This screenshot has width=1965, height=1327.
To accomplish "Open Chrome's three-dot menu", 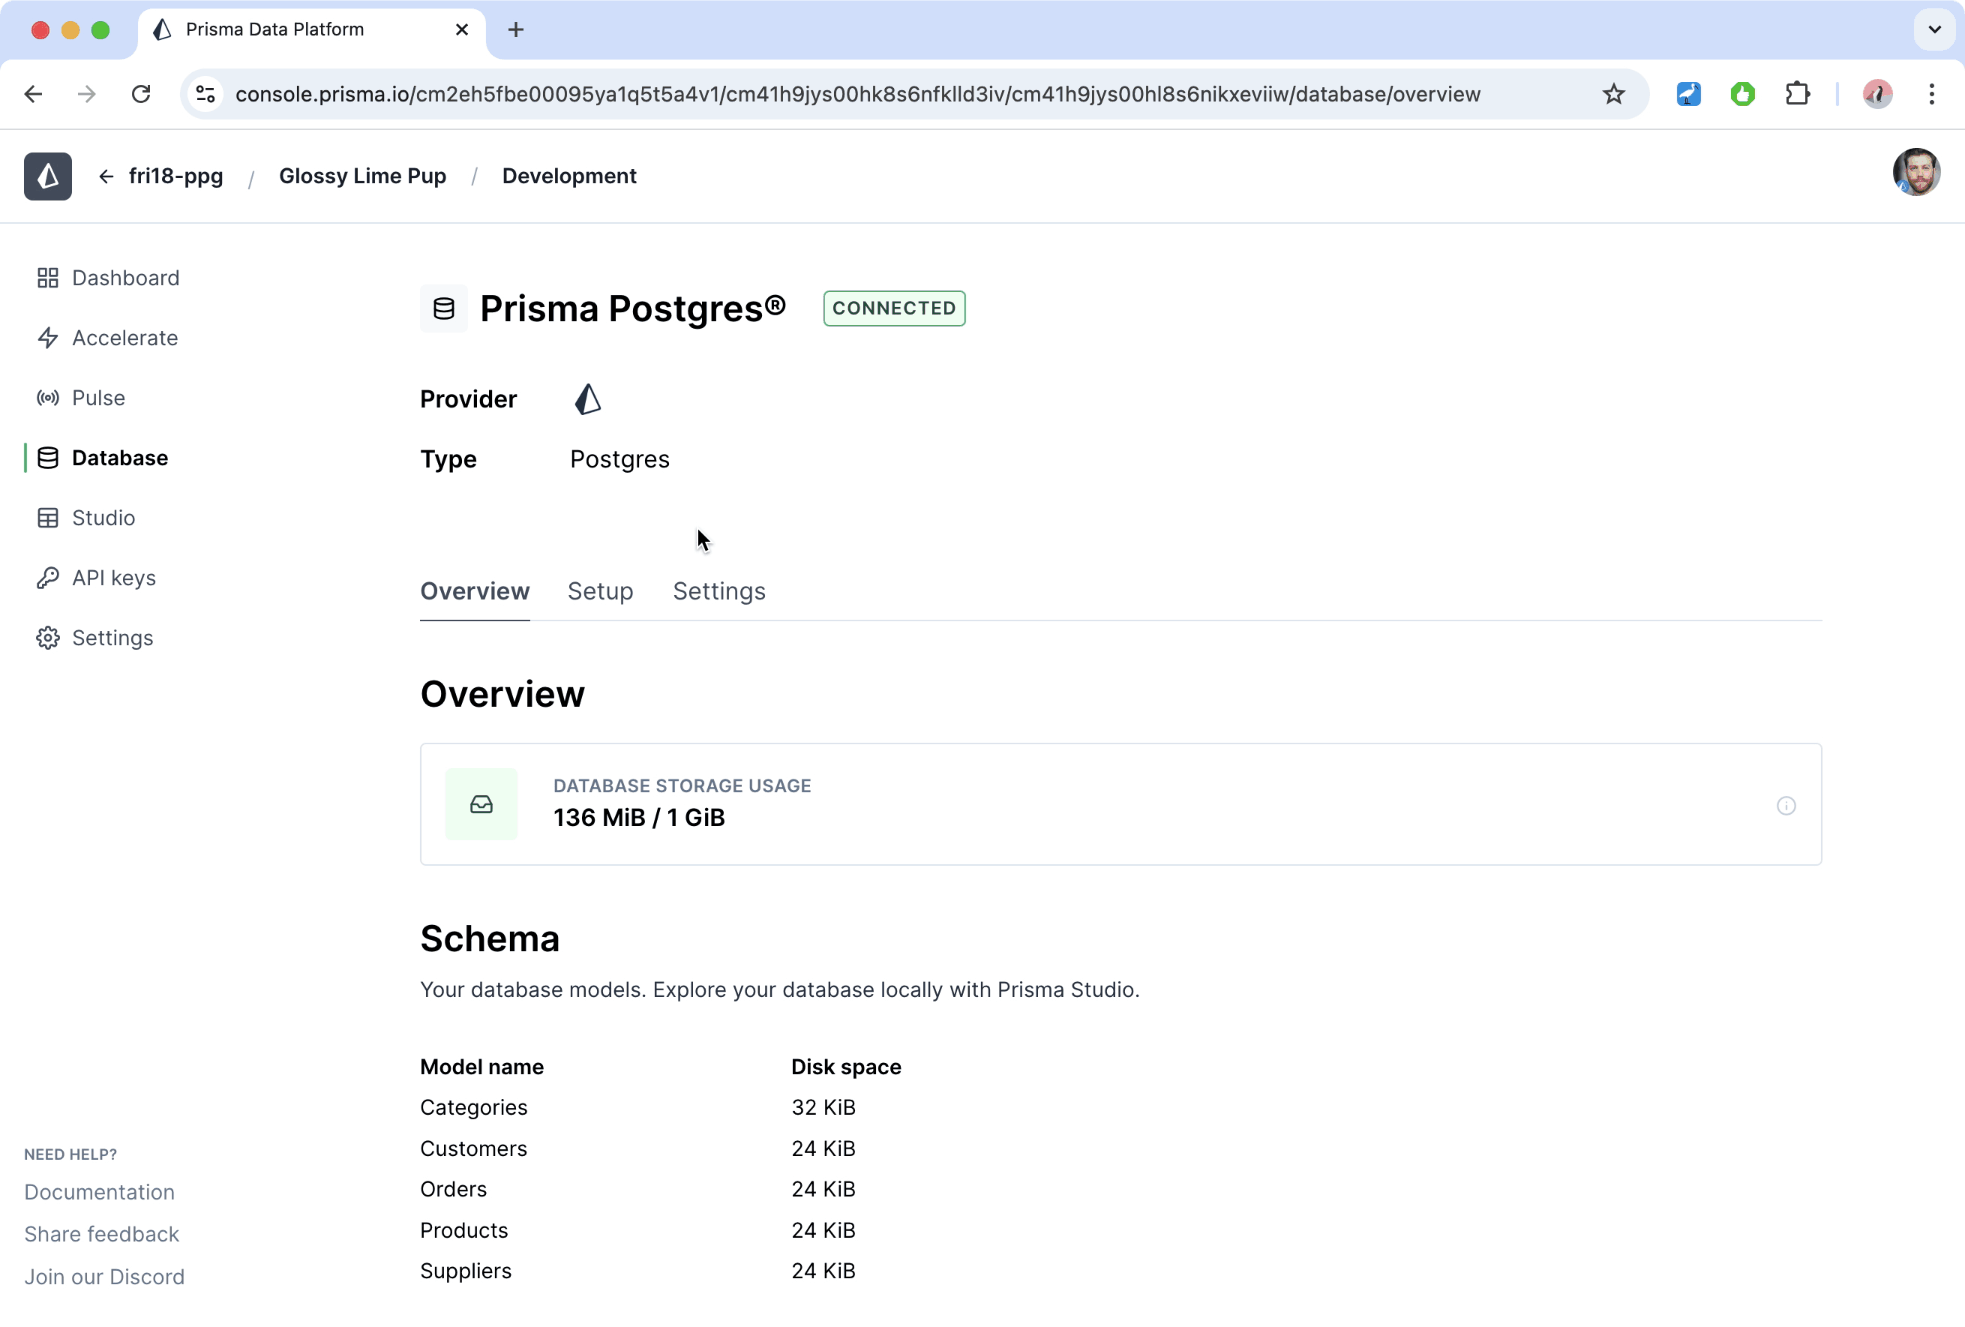I will pos(1932,94).
